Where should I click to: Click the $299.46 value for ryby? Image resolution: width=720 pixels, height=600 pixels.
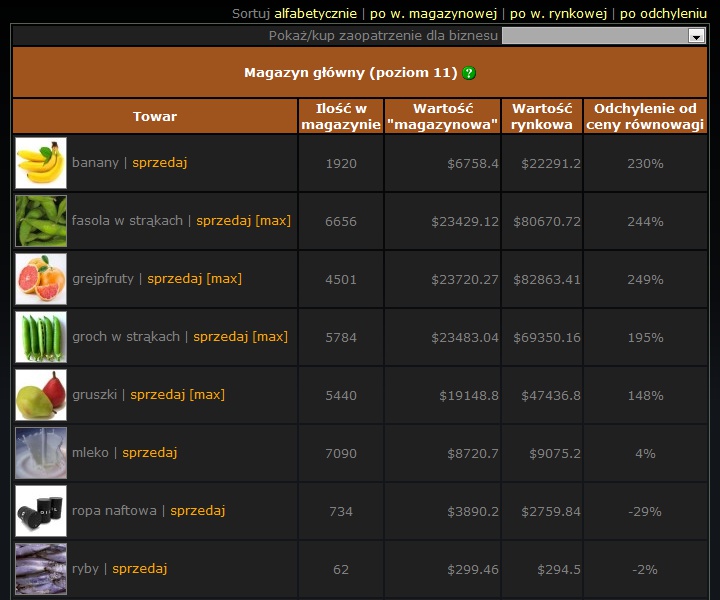click(x=473, y=569)
